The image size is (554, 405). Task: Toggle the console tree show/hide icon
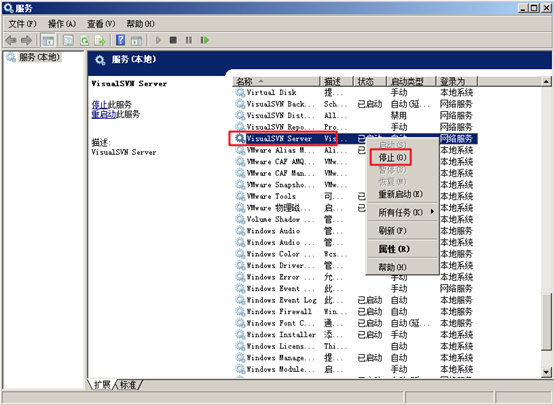point(48,40)
